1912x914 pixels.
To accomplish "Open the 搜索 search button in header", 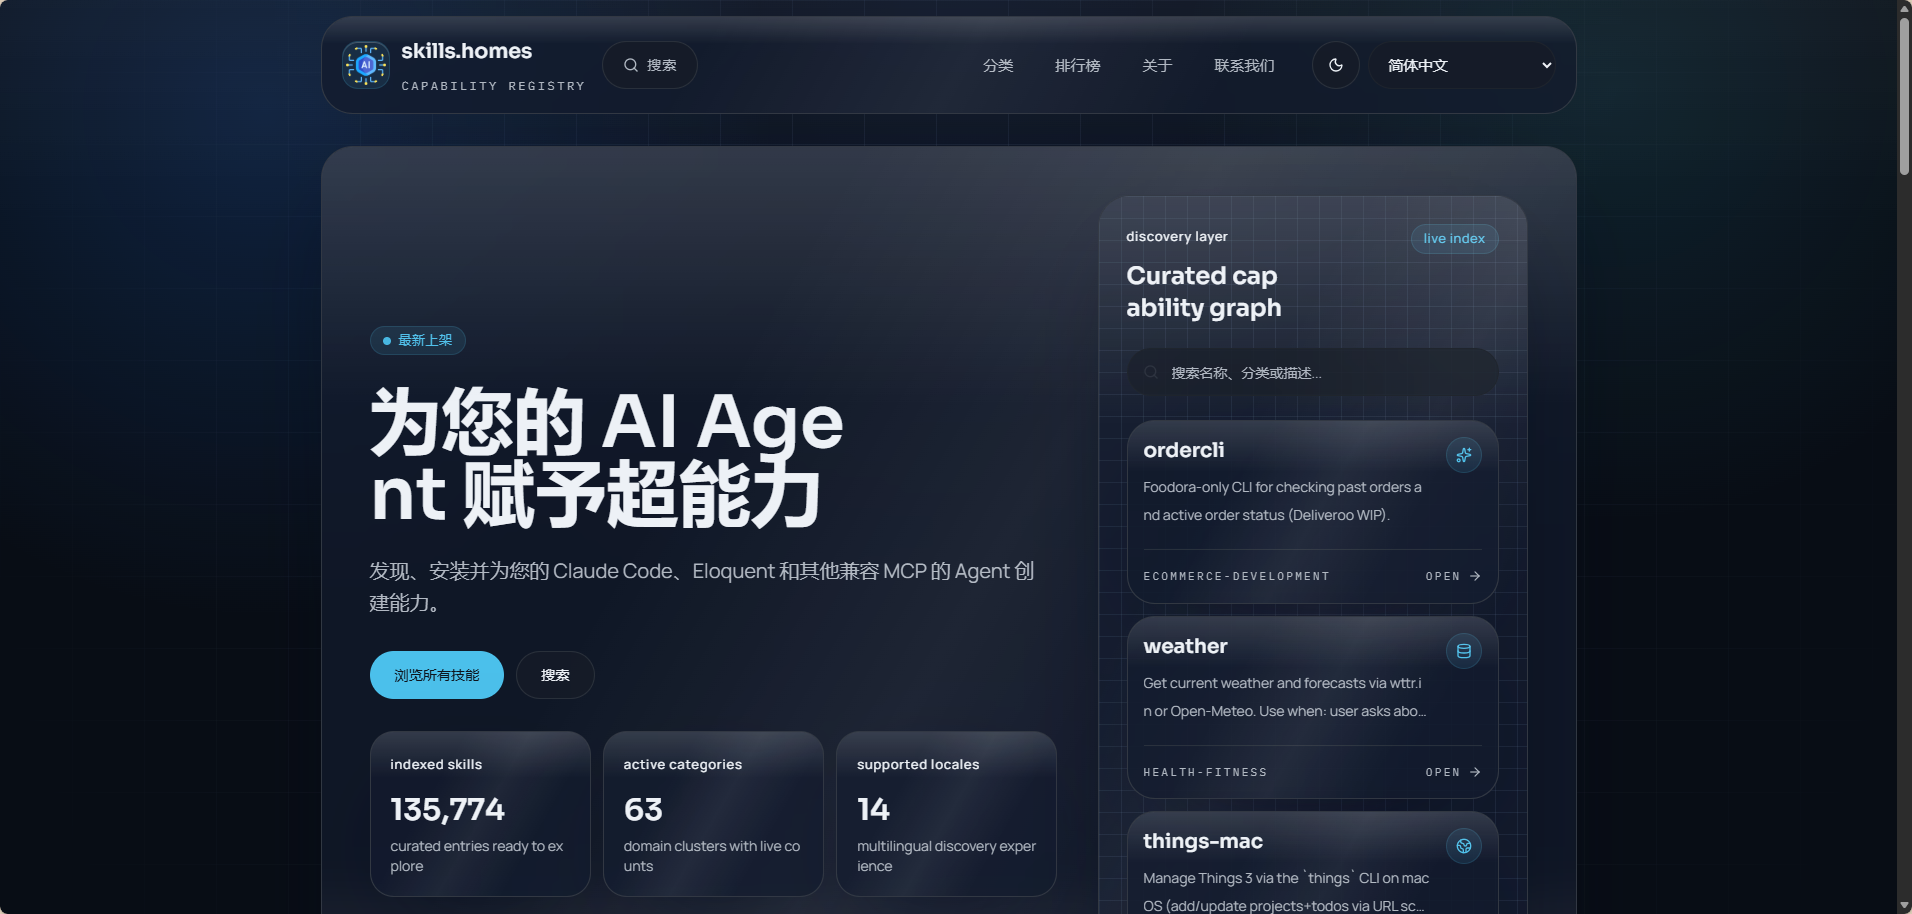I will click(x=650, y=65).
